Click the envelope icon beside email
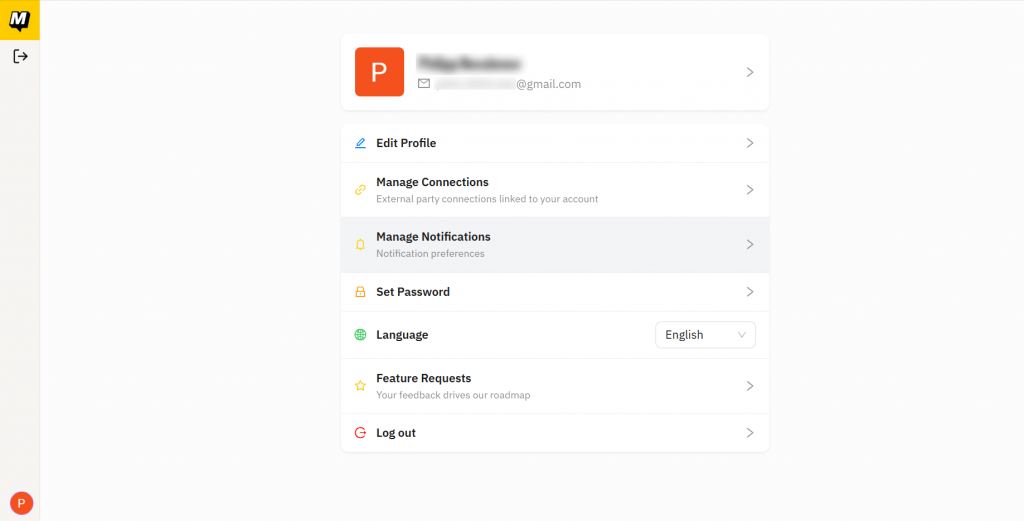This screenshot has width=1024, height=521. point(424,84)
